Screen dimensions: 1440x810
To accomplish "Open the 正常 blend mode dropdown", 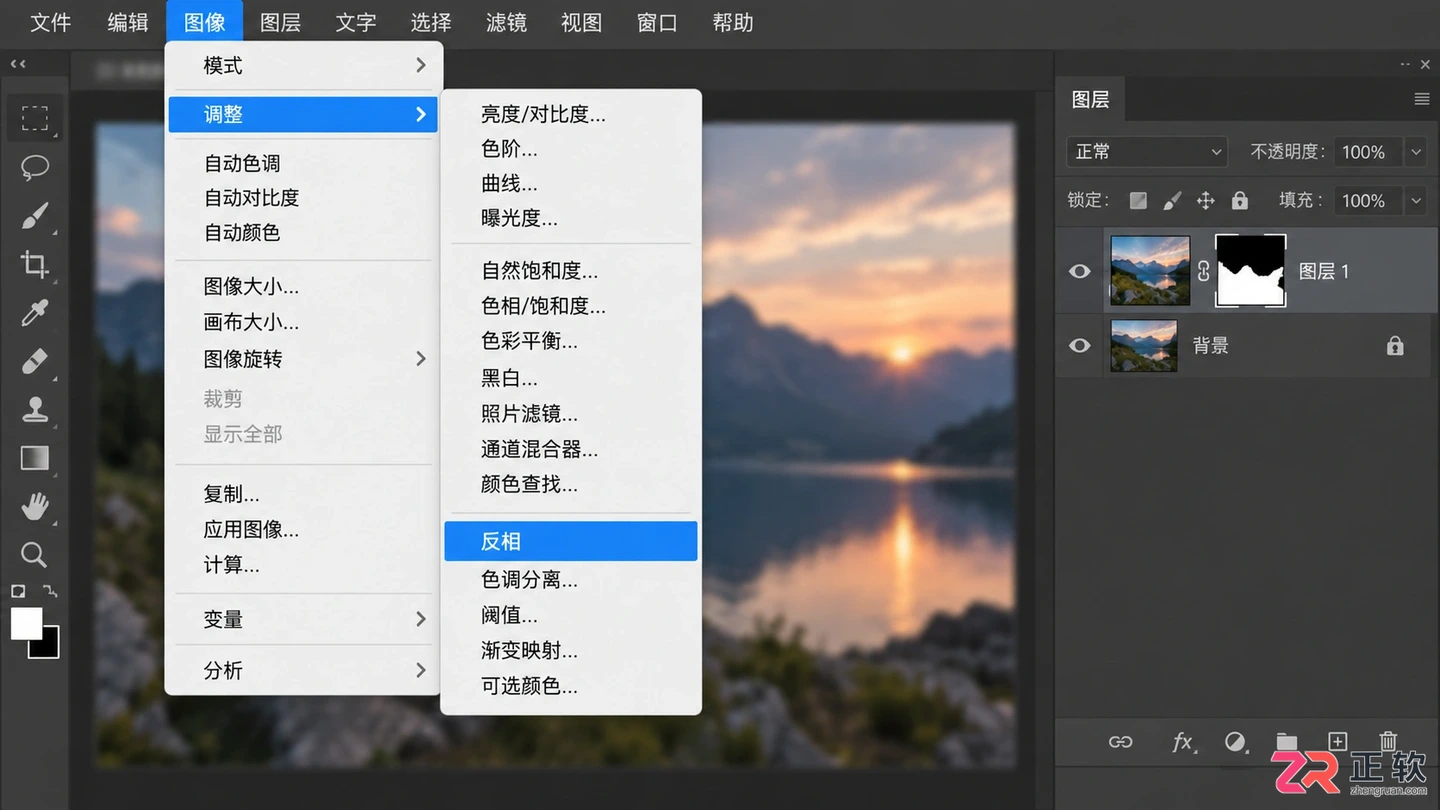I will pyautogui.click(x=1147, y=152).
